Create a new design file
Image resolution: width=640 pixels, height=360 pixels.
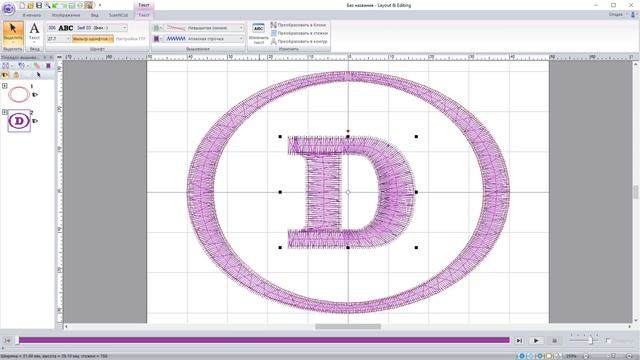(22, 5)
